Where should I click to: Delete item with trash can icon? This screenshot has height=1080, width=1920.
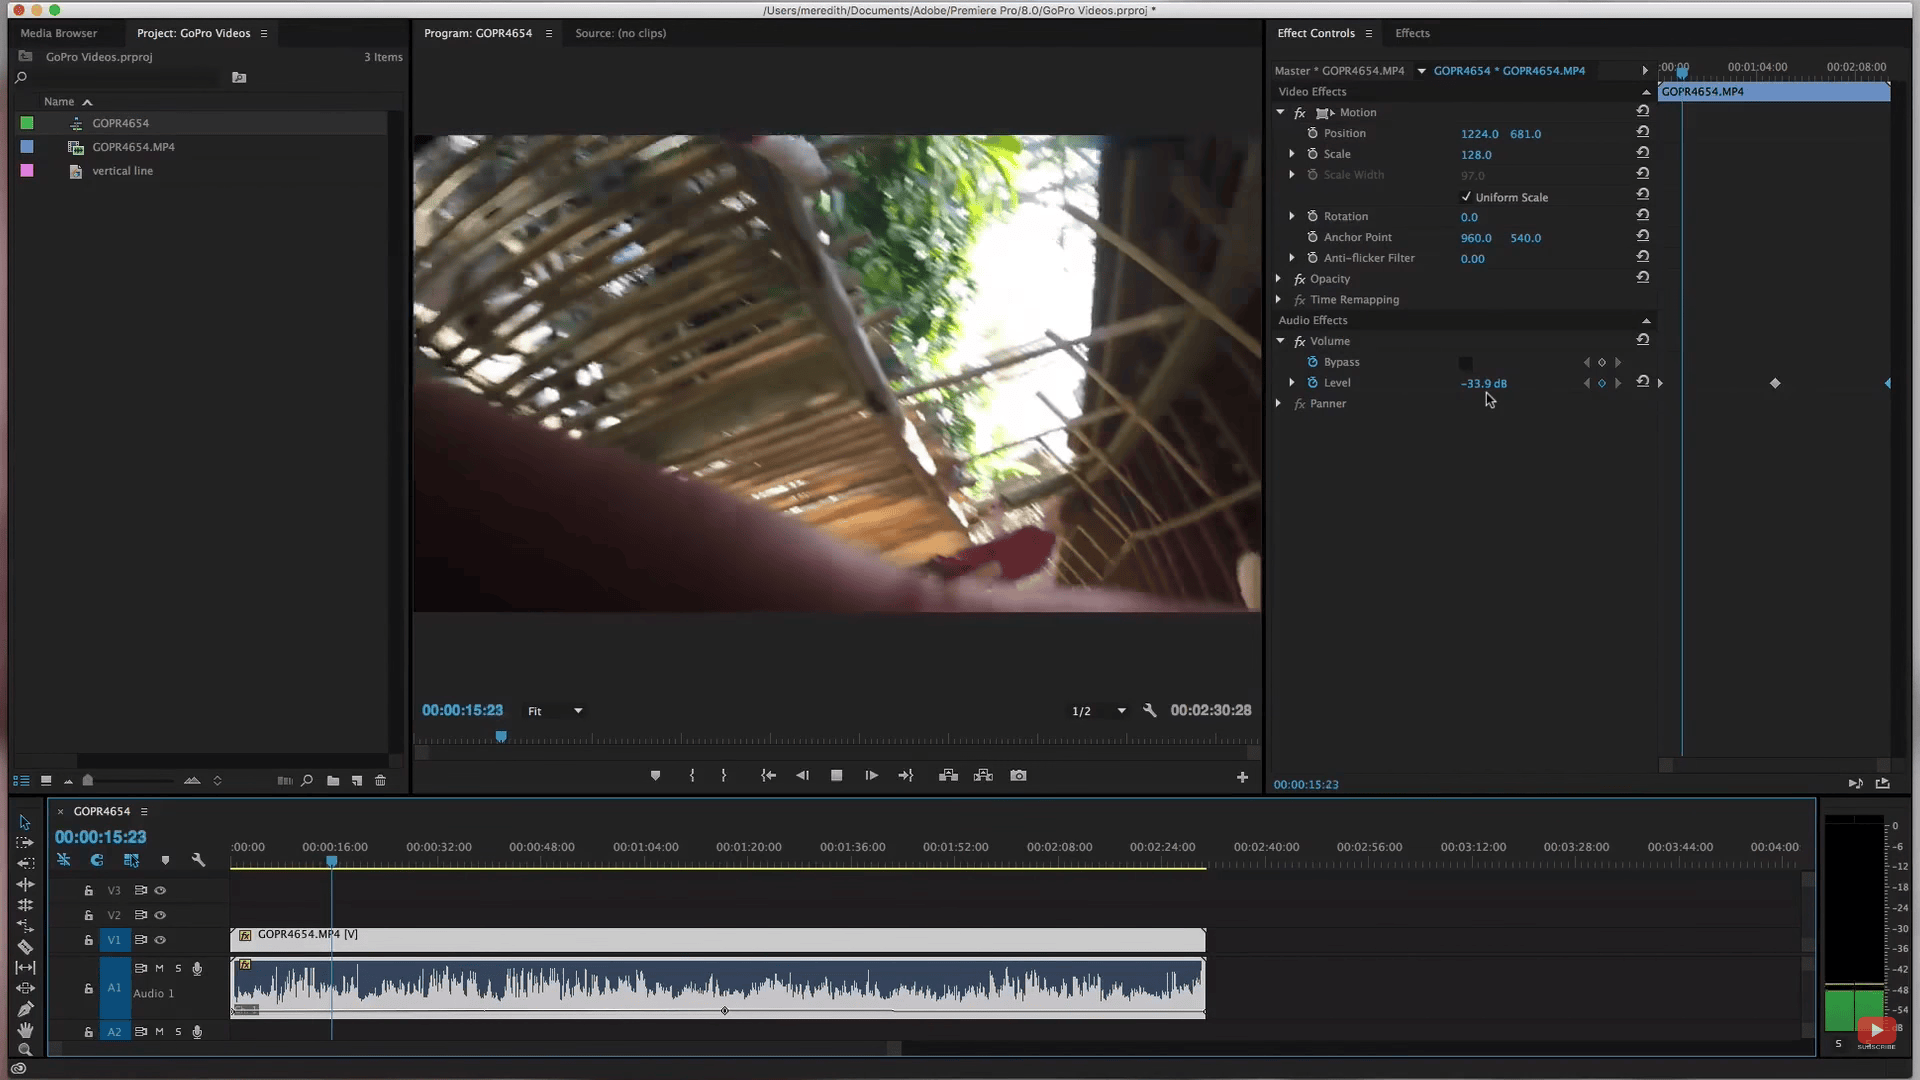click(380, 781)
